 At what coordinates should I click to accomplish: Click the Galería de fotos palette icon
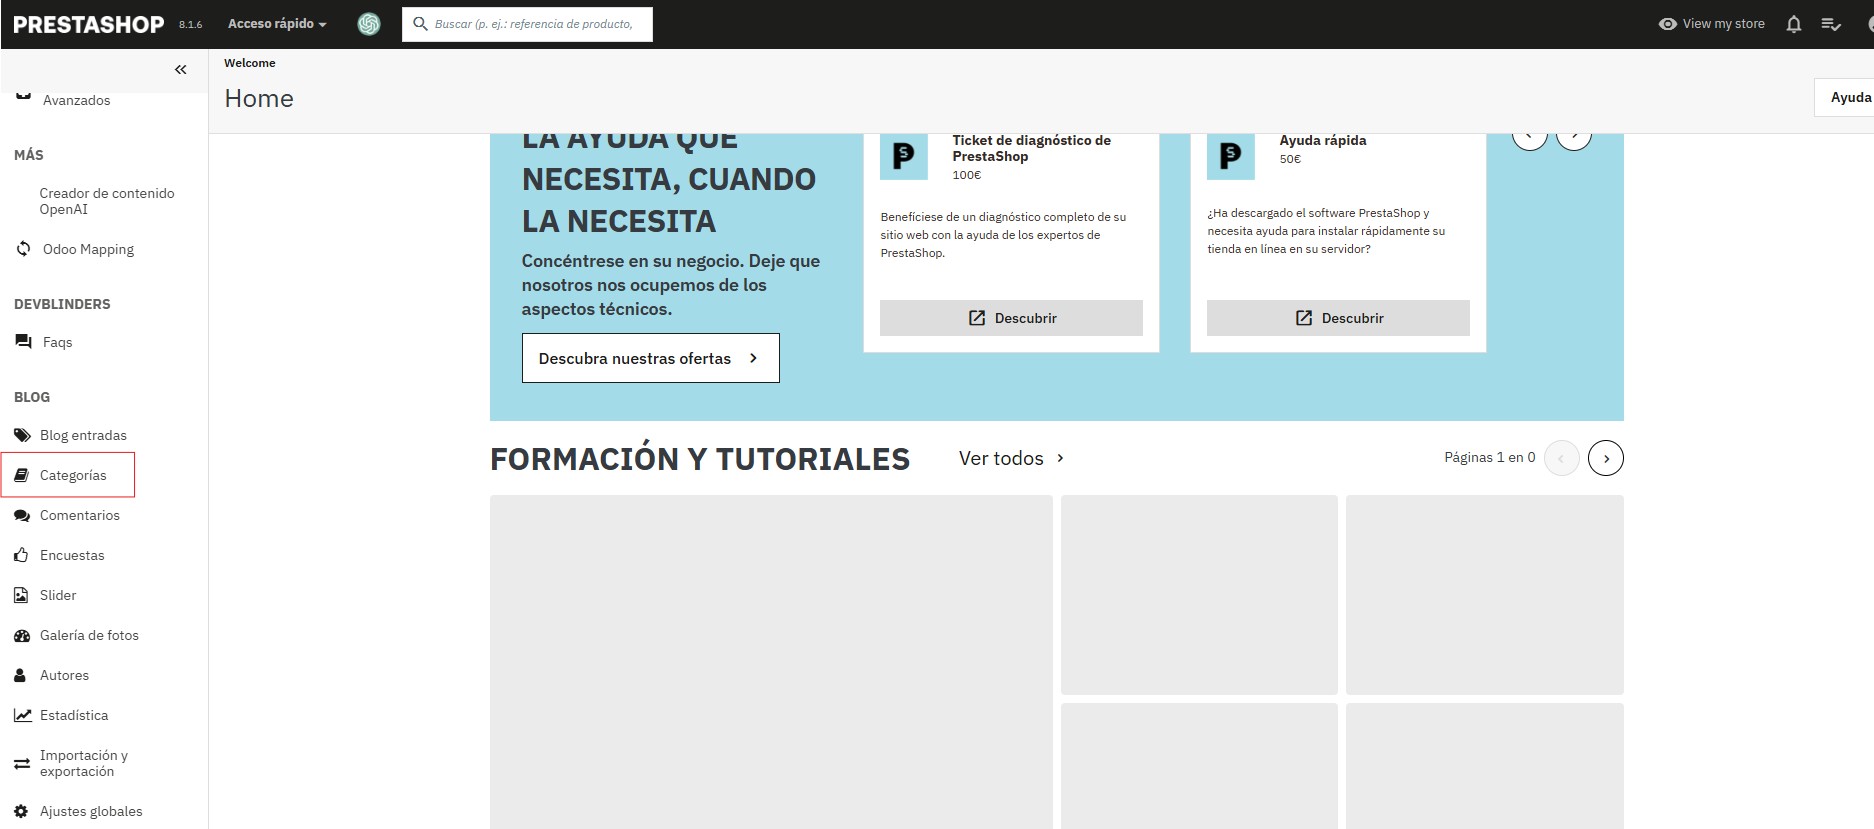22,635
